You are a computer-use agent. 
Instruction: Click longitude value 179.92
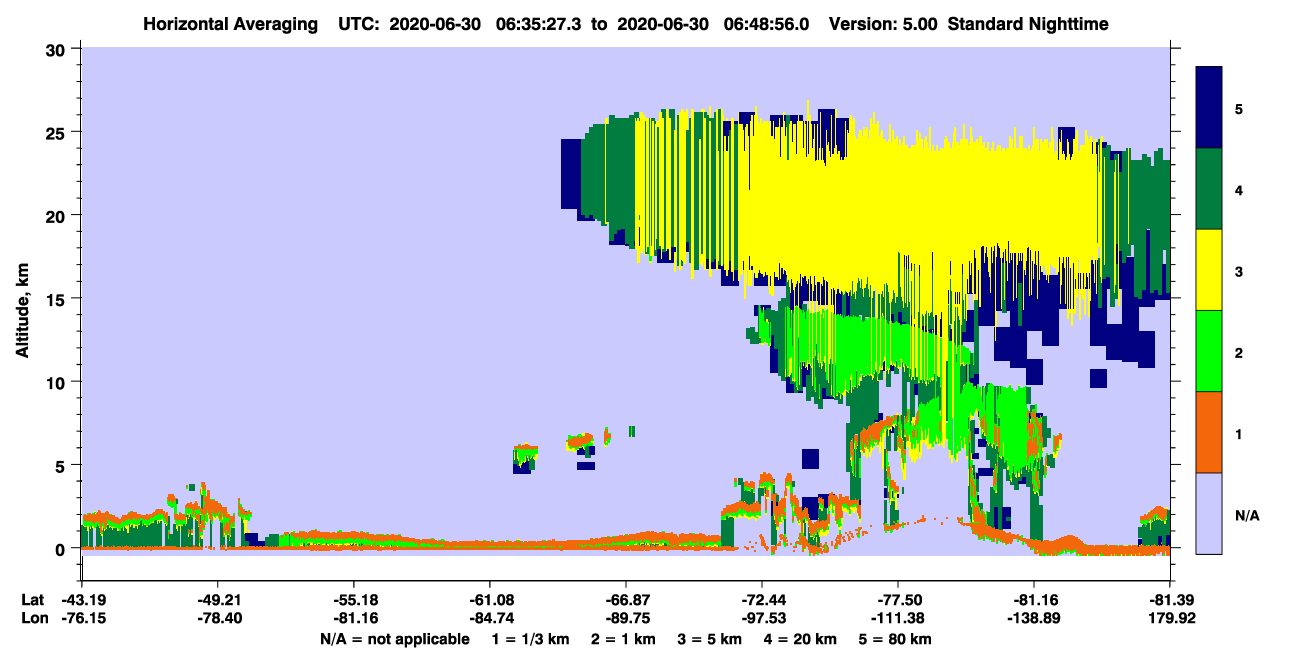[1170, 619]
